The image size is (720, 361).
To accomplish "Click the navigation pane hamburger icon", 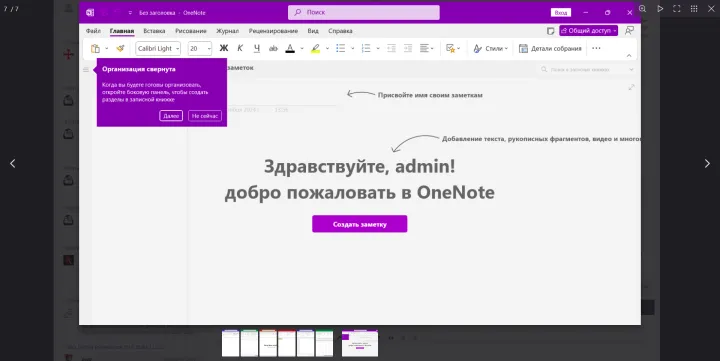I will click(86, 69).
